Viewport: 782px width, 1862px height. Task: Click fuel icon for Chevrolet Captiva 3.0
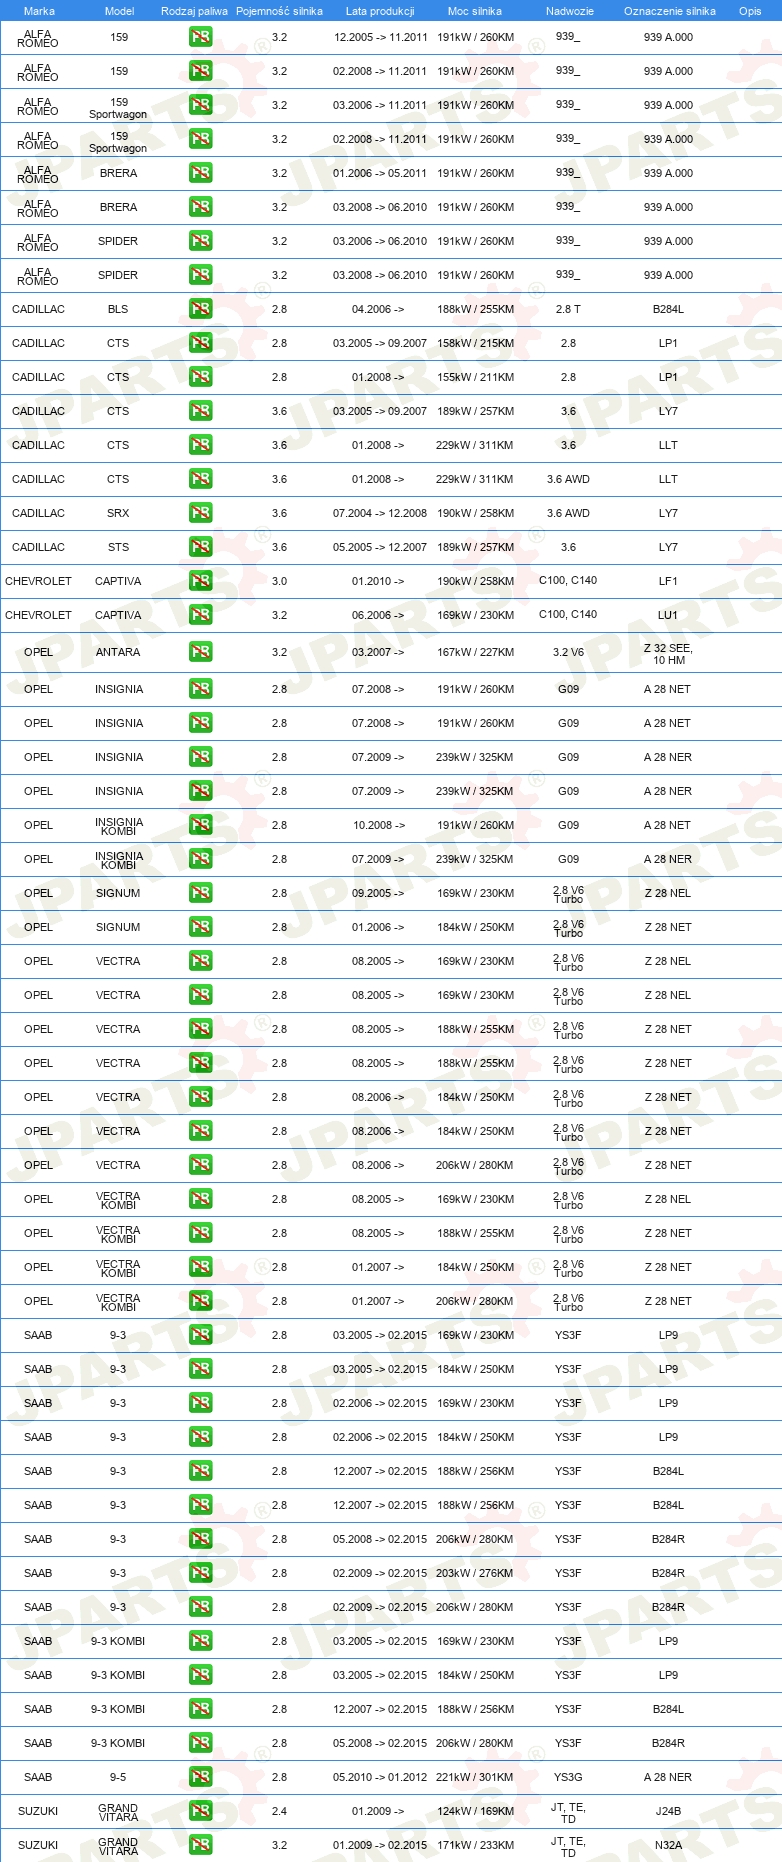pos(200,581)
